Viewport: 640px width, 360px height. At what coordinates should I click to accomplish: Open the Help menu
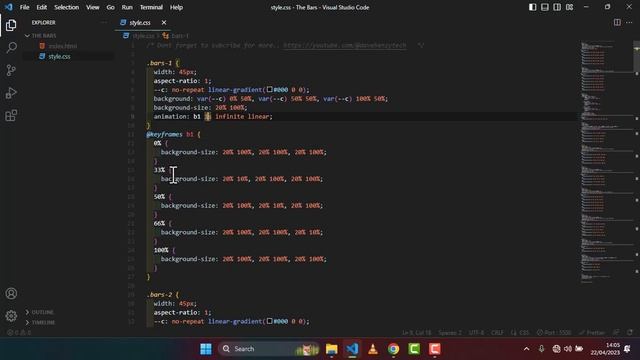pyautogui.click(x=176, y=7)
